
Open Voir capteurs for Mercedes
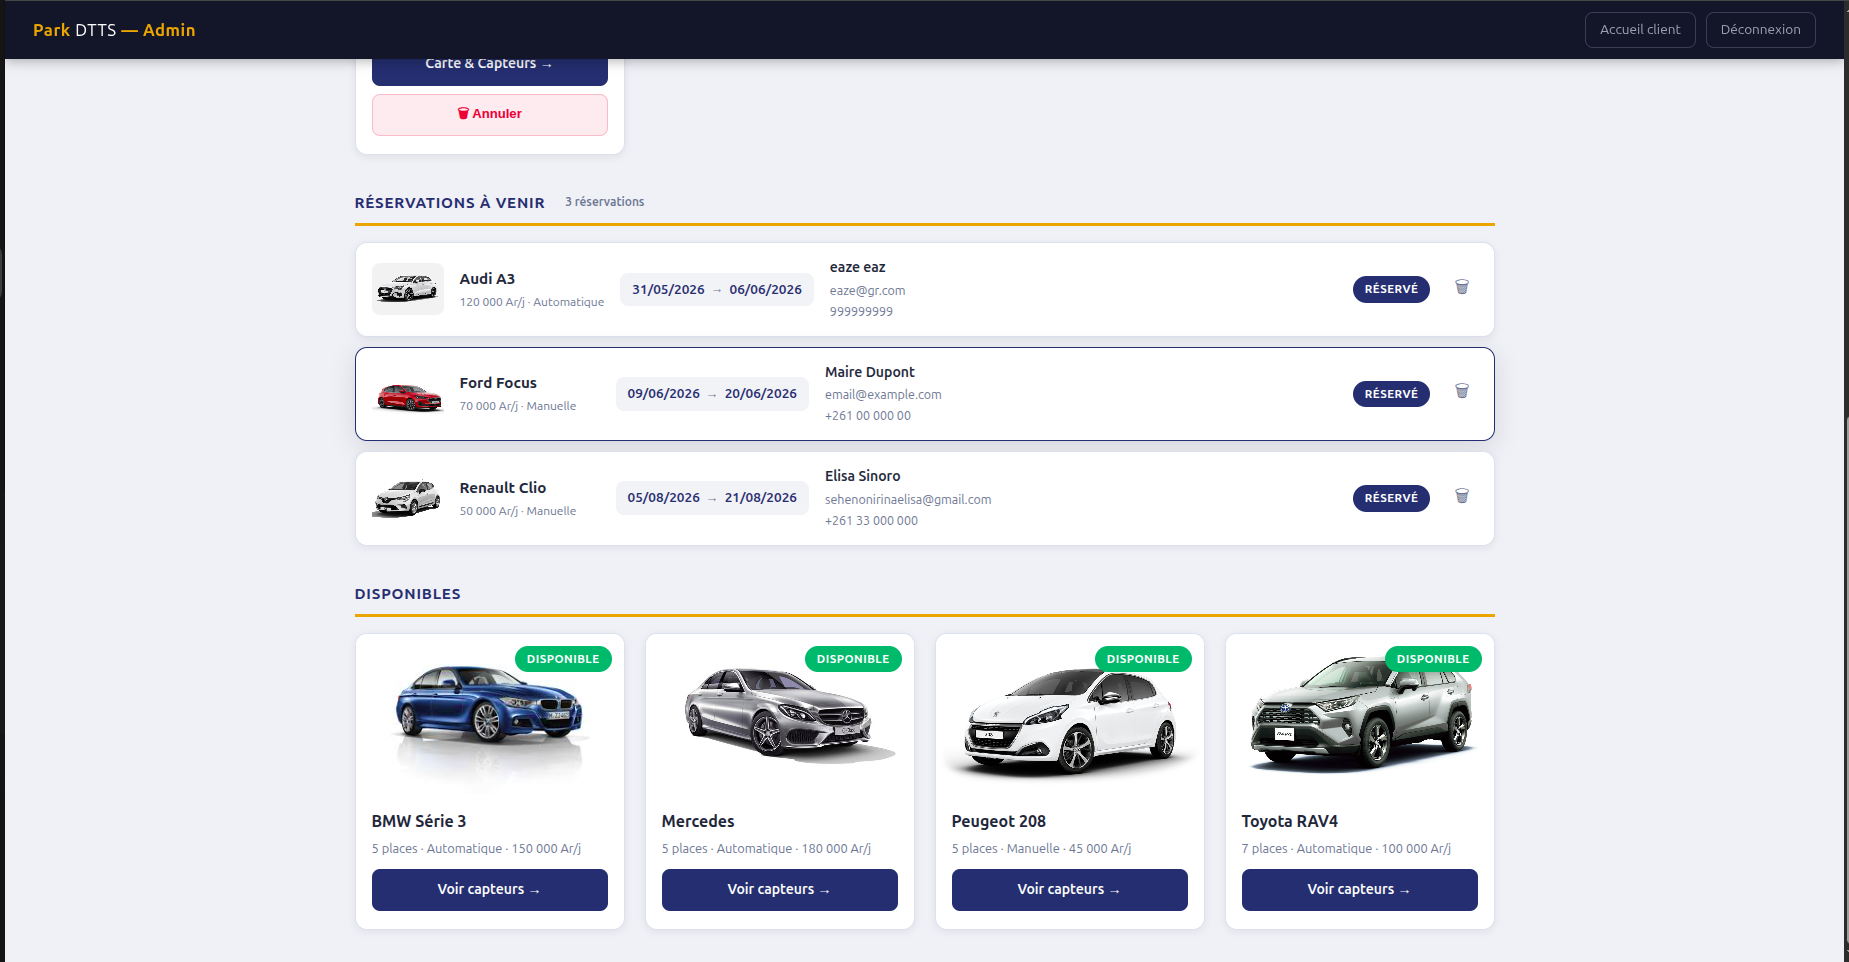pos(780,890)
